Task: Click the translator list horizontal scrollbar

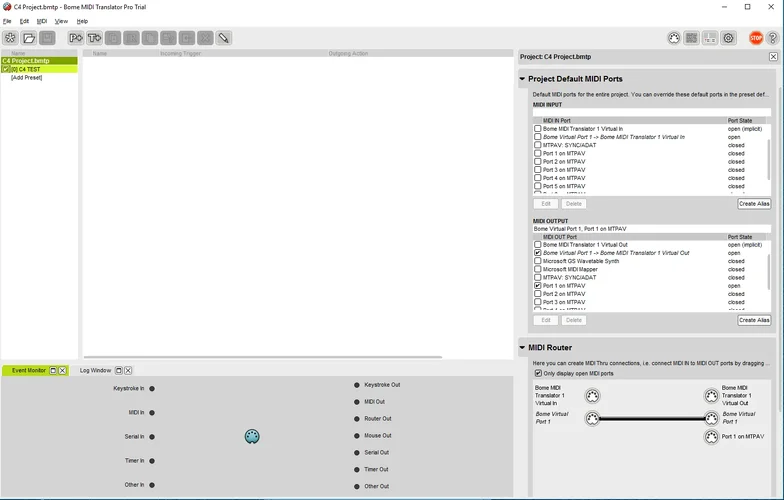Action: [x=263, y=357]
